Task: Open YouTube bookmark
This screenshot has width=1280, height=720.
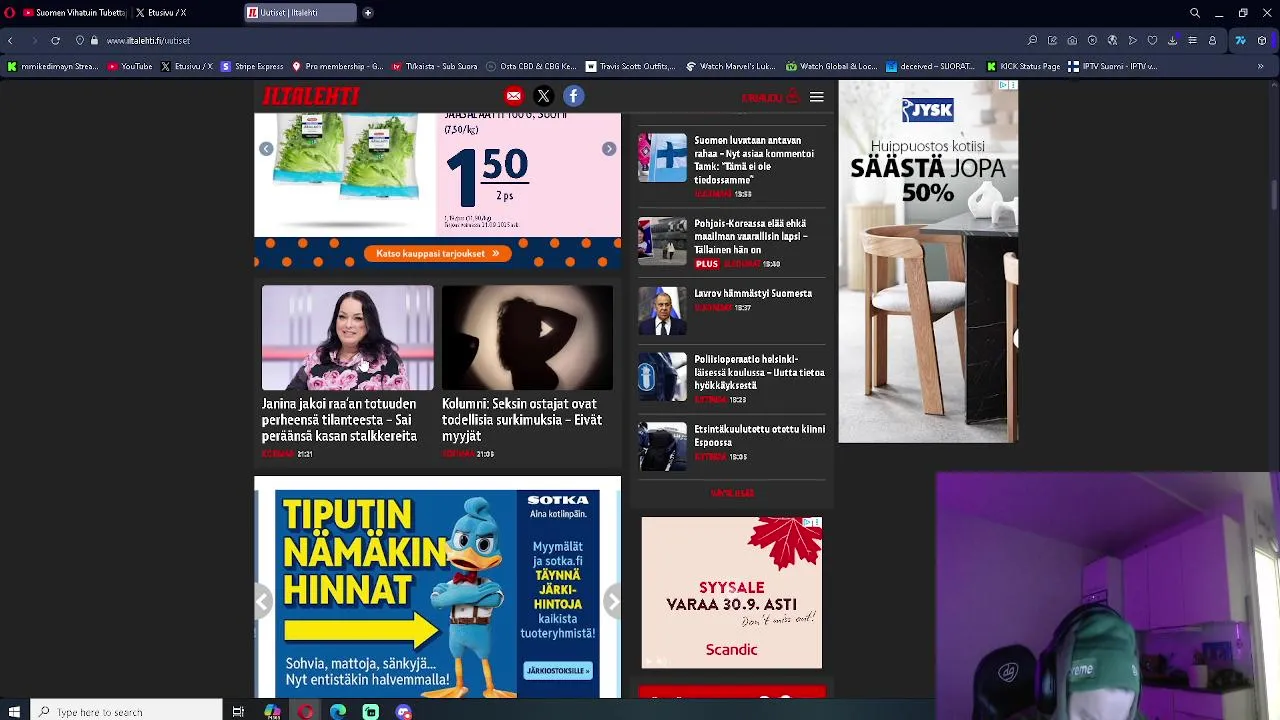Action: (130, 67)
